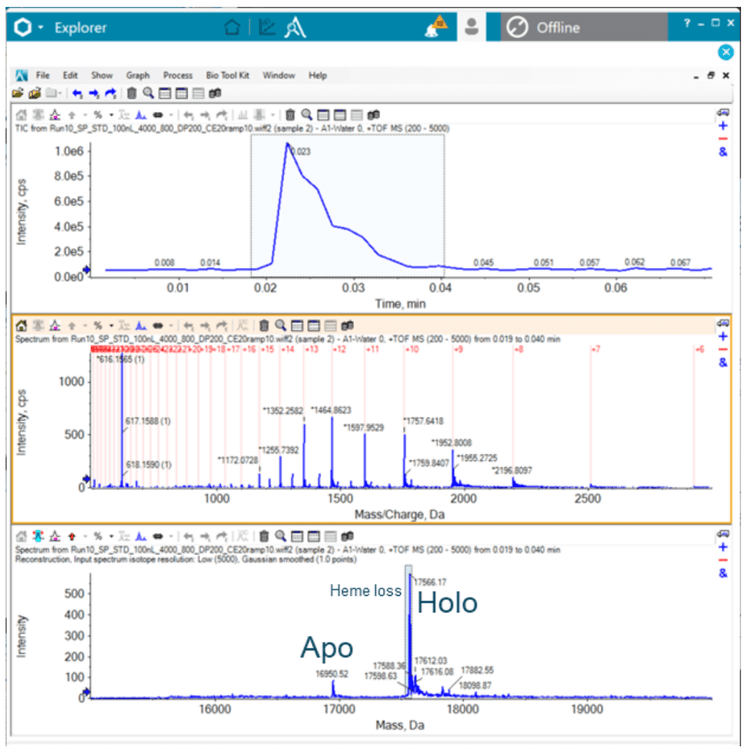Open the percent dropdown arrow in TIC toolbar
Image resolution: width=750 pixels, height=756 pixels.
110,114
